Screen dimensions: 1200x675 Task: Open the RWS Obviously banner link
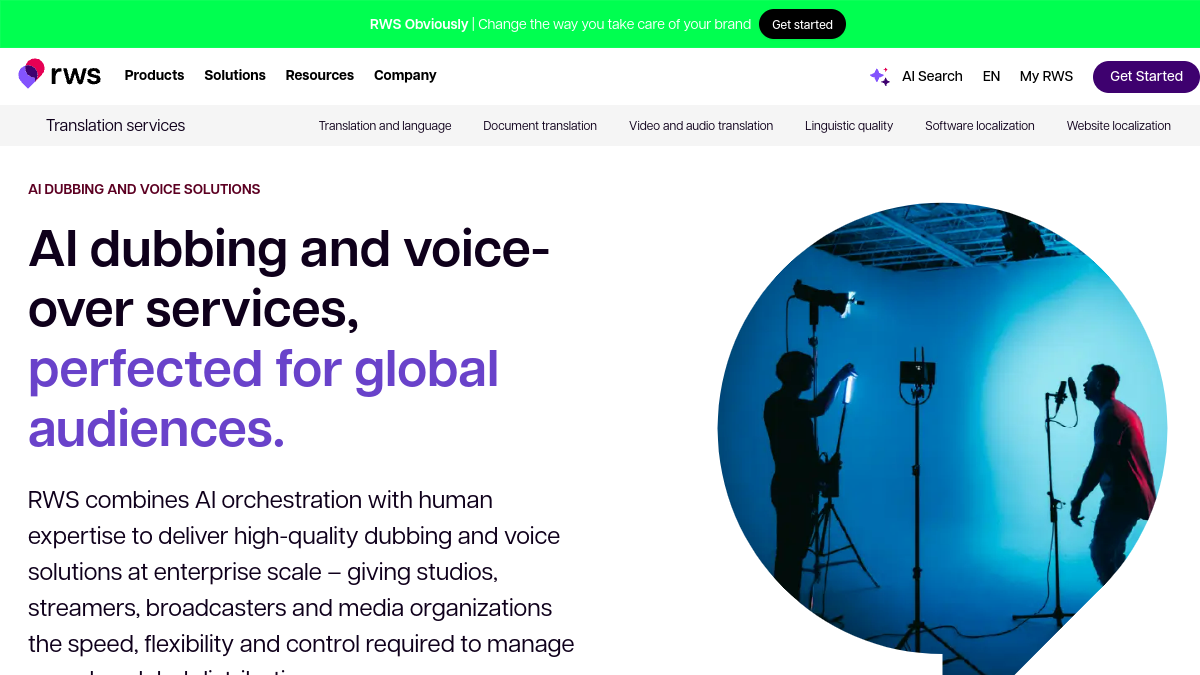[x=419, y=24]
